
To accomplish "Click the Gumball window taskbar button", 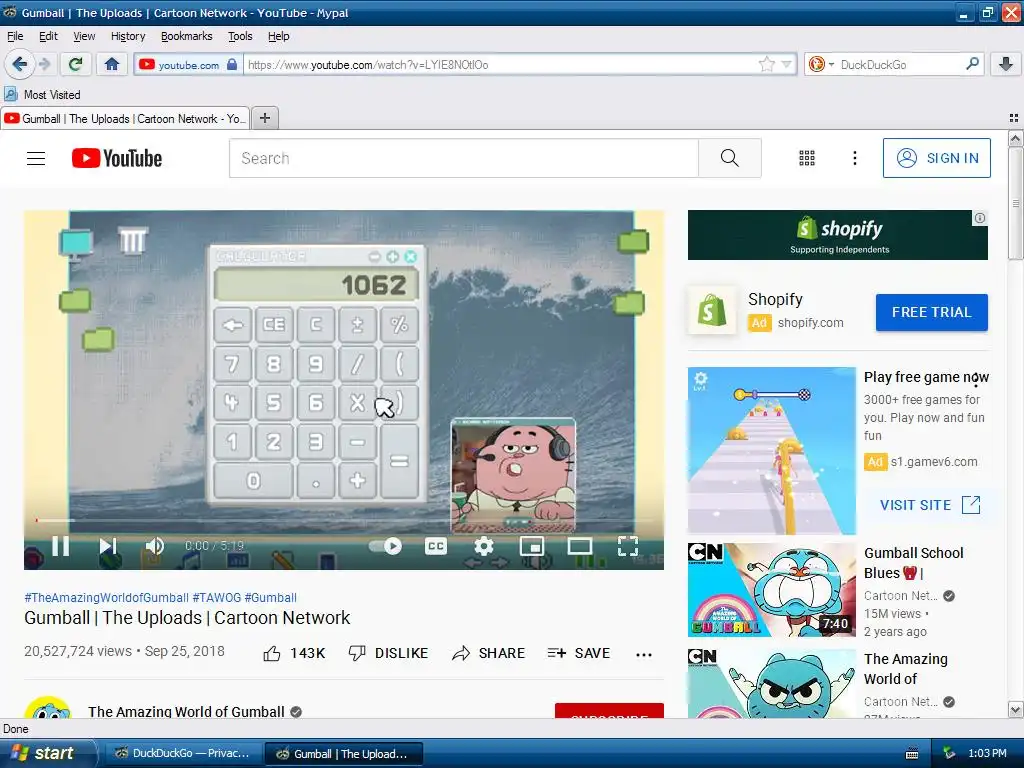I will click(344, 753).
